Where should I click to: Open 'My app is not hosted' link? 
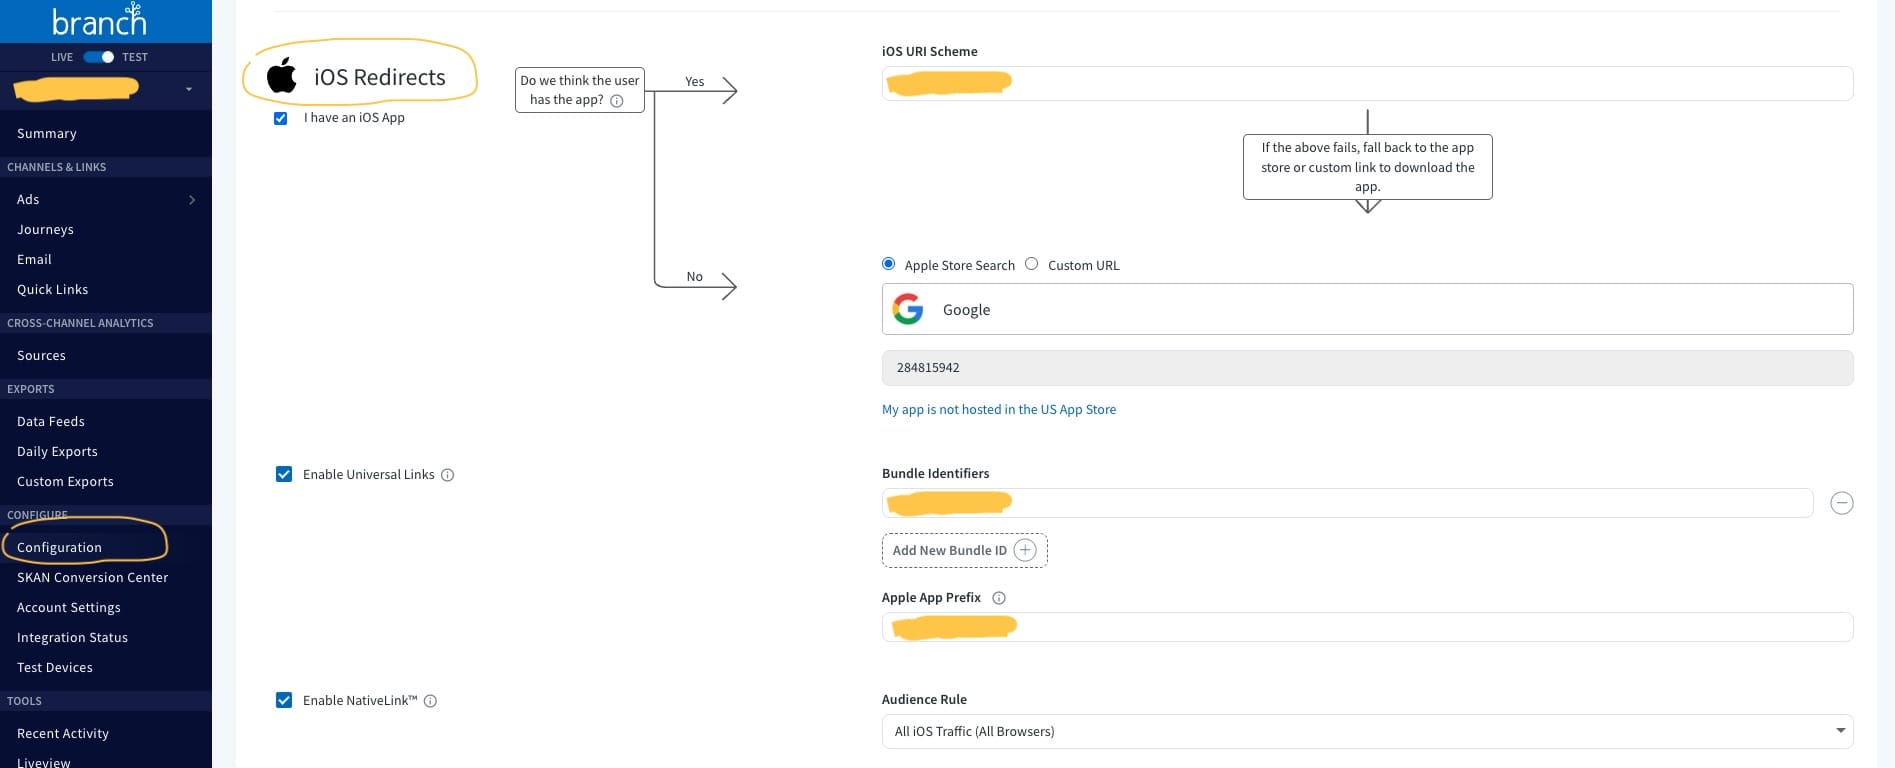[x=998, y=409]
